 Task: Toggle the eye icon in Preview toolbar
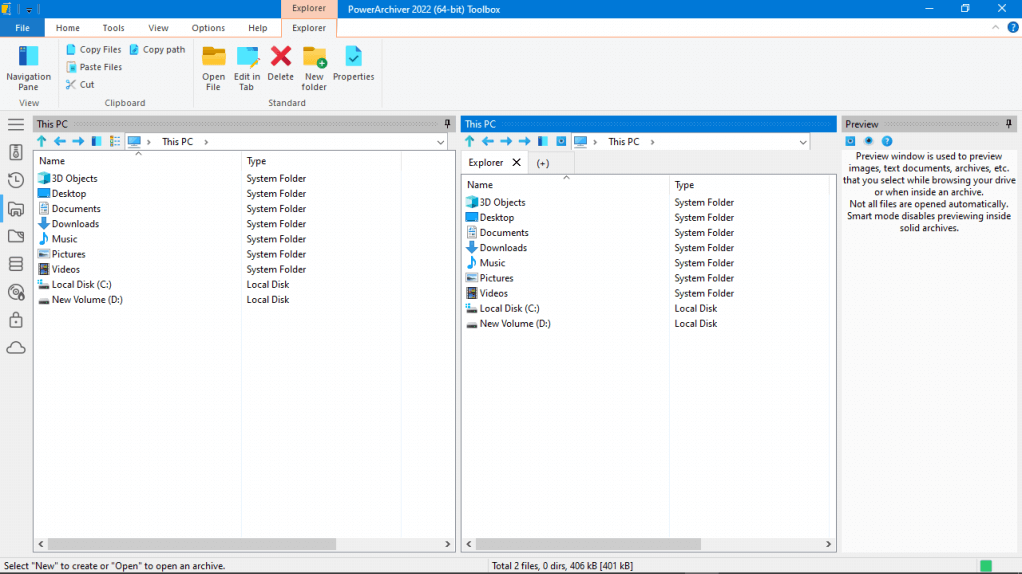pyautogui.click(x=868, y=141)
